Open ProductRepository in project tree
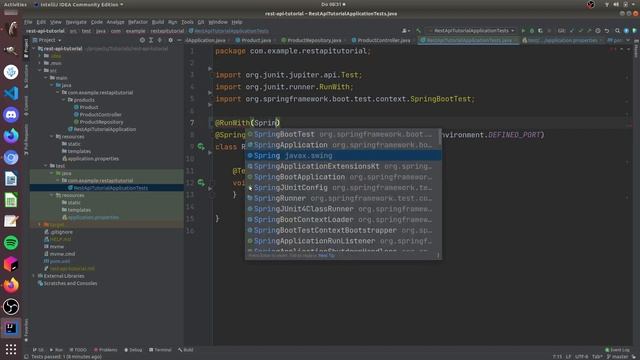This screenshot has height=360, width=640. (98, 122)
